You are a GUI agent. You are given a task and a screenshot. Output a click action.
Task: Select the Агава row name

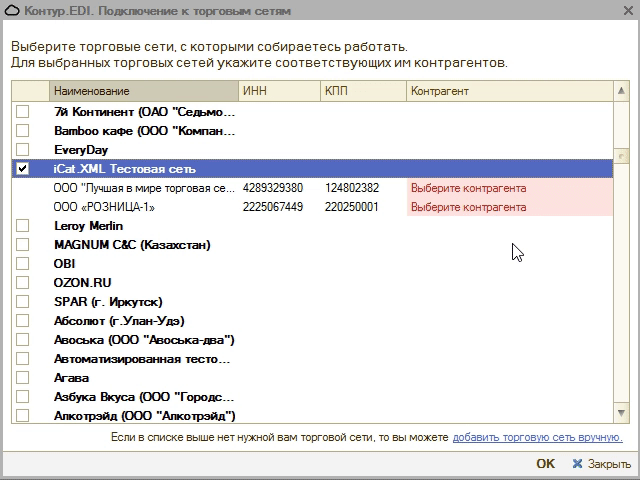click(71, 378)
